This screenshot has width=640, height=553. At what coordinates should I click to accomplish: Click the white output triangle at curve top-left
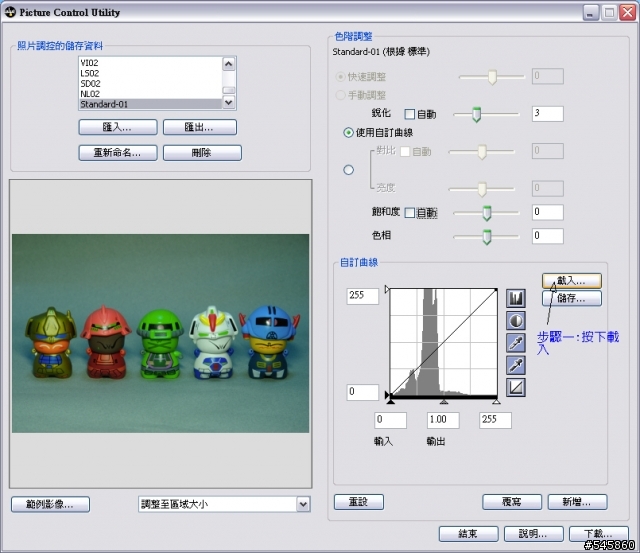(x=387, y=289)
